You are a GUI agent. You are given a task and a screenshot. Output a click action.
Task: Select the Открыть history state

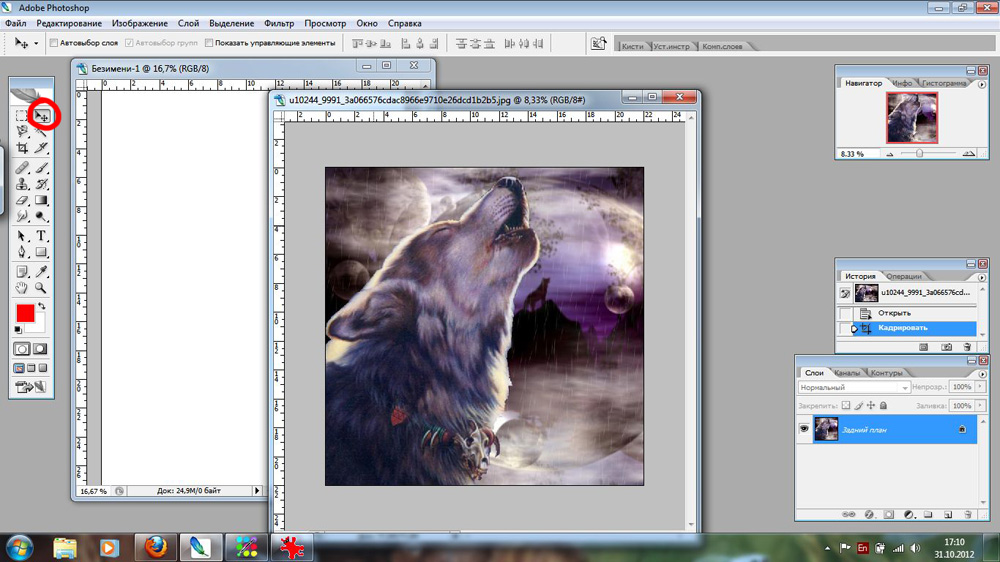(915, 313)
